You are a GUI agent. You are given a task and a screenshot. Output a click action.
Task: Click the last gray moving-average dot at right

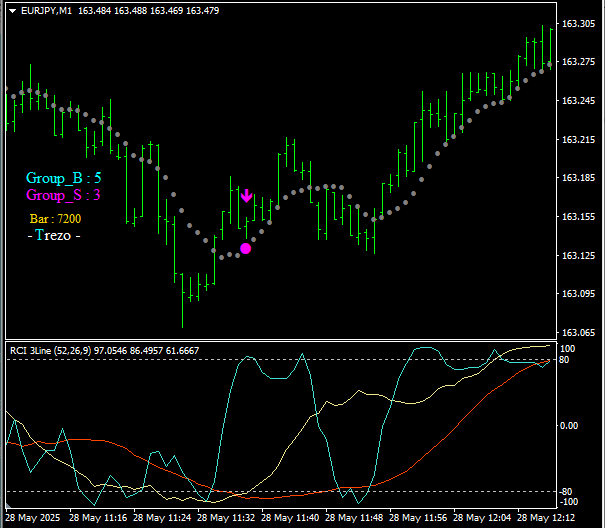[x=549, y=64]
